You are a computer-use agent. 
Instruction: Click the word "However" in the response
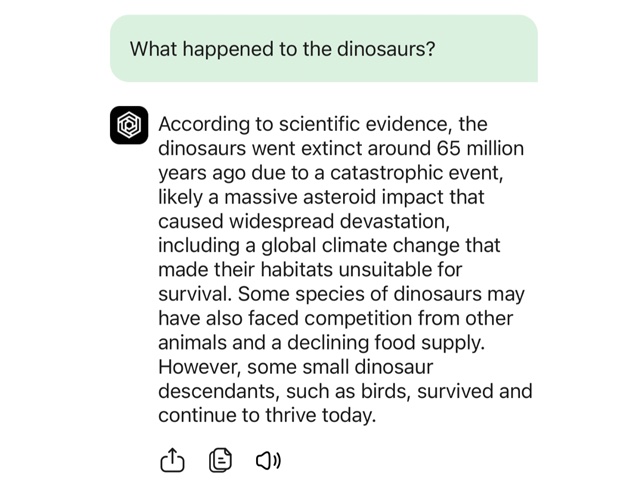click(x=200, y=366)
